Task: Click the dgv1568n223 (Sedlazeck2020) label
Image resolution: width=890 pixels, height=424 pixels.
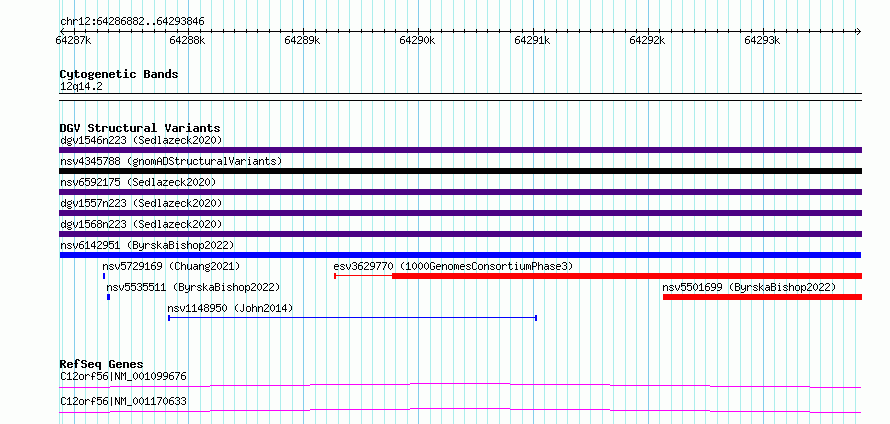Action: coord(141,224)
